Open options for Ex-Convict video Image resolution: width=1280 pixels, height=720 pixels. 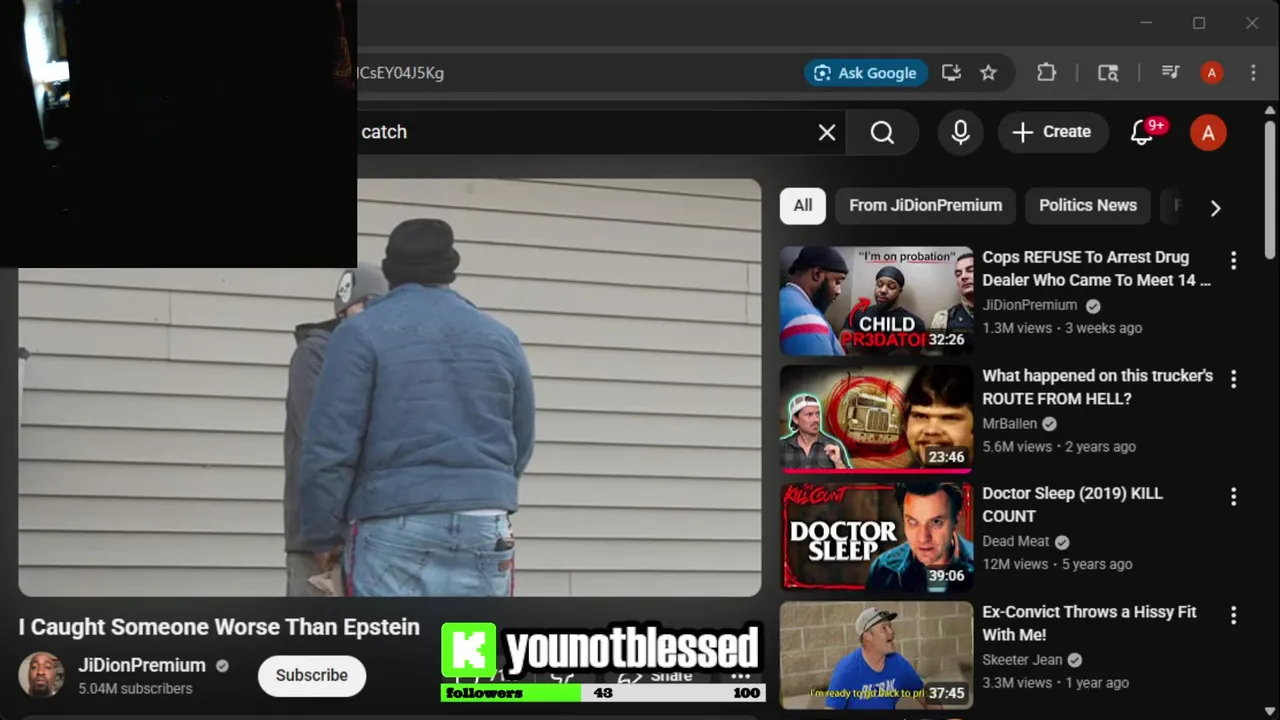click(x=1233, y=615)
